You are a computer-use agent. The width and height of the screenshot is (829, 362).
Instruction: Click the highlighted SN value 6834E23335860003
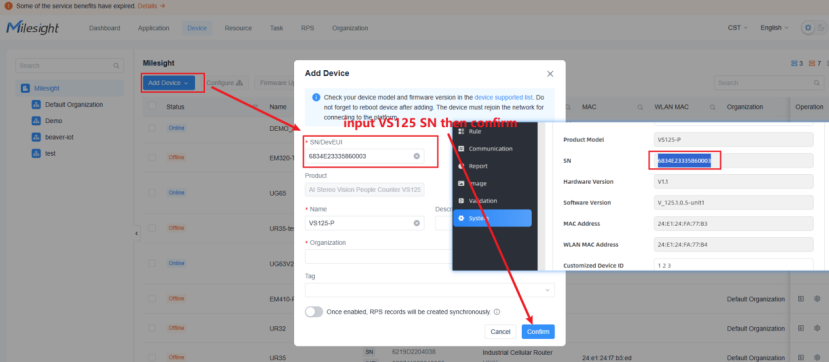(684, 161)
